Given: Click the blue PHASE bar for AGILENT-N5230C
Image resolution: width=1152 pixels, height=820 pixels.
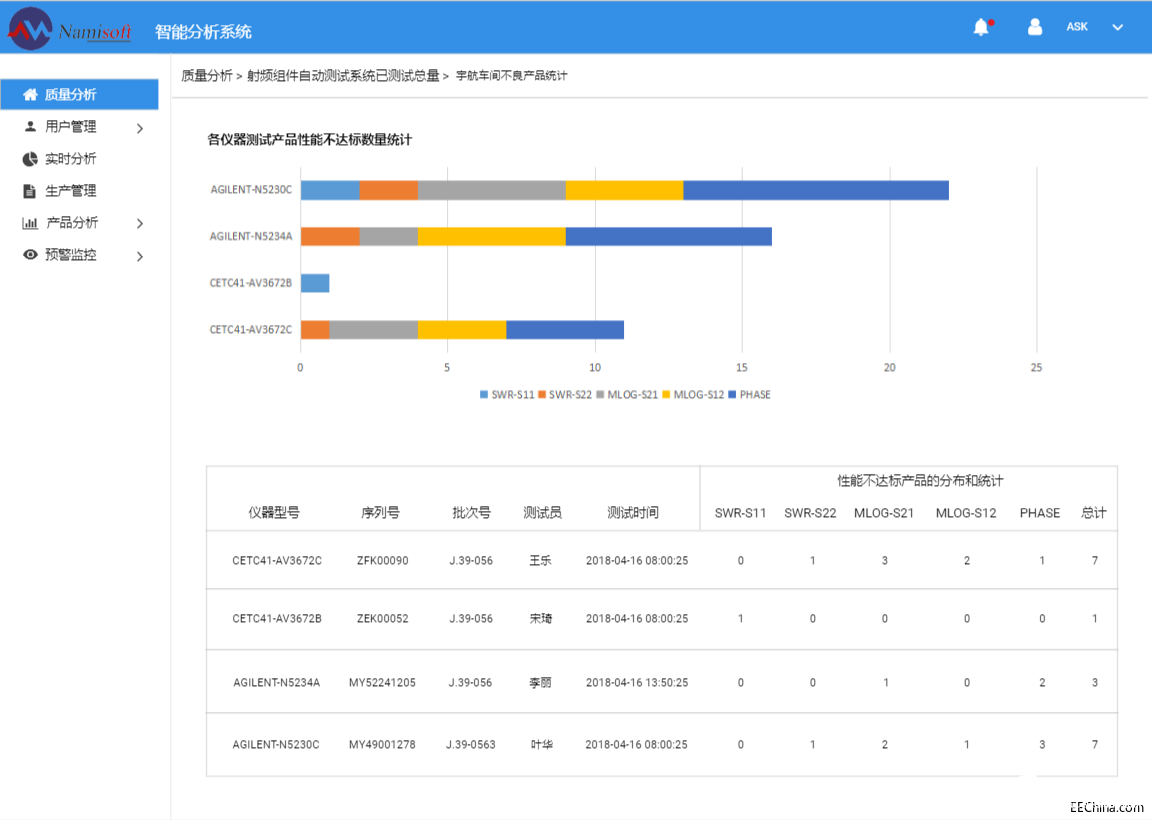Looking at the screenshot, I should click(x=816, y=190).
